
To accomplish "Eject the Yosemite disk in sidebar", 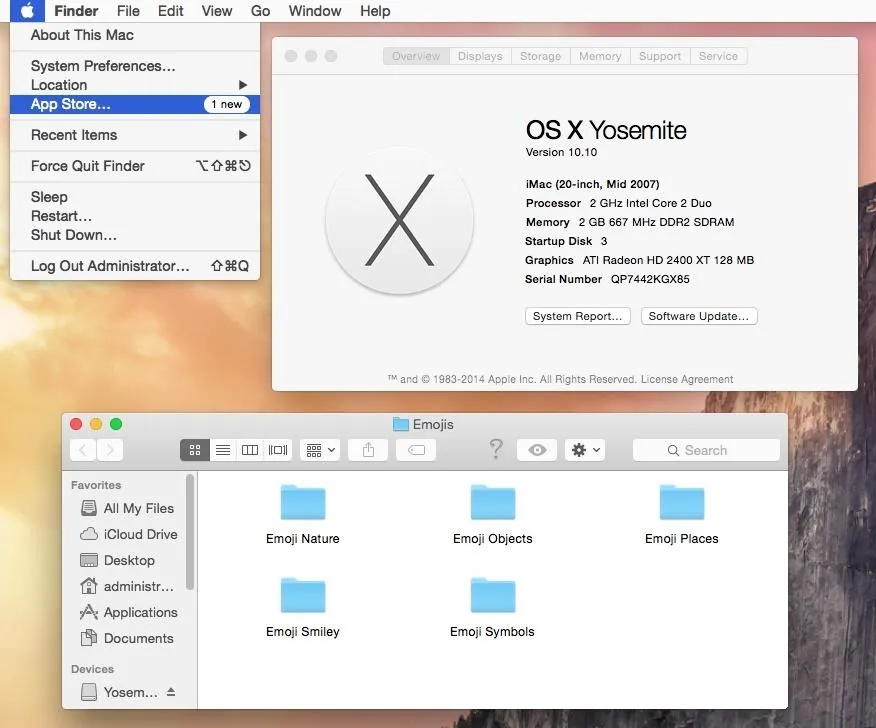I will pos(171,692).
